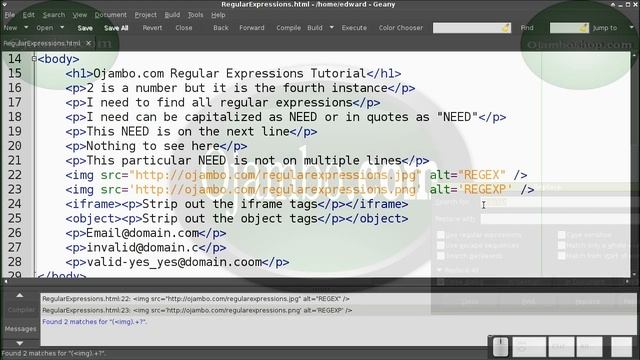Expand the Build dropdown arrow
Viewport: 640px width, 360px height.
tap(331, 28)
